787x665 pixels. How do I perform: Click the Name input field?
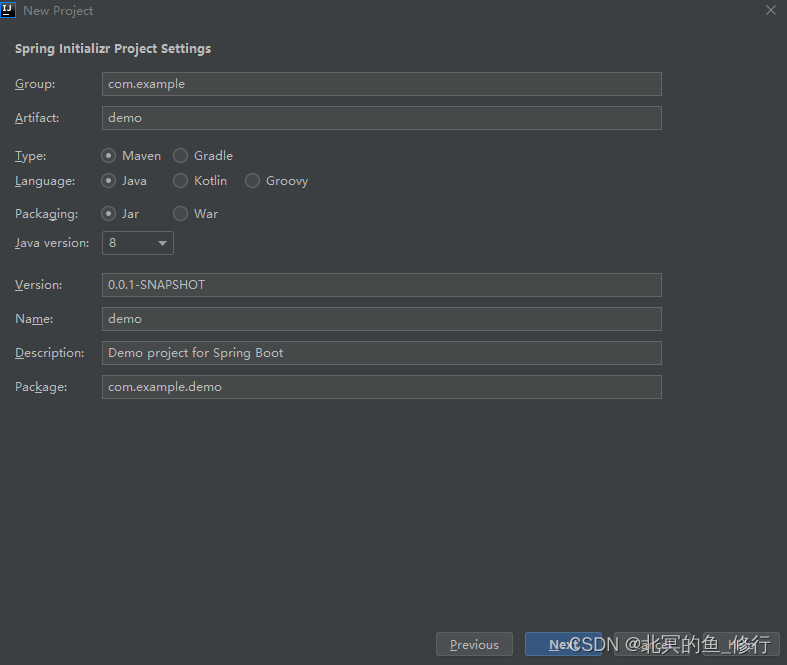[381, 319]
